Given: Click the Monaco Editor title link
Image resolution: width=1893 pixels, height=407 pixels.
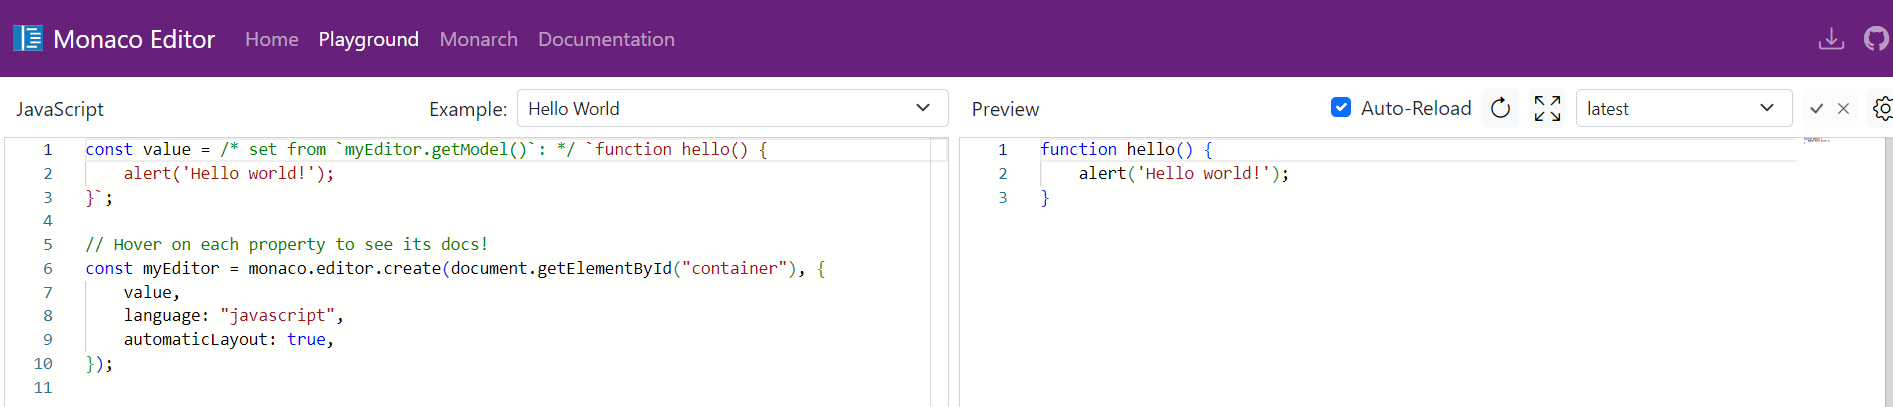Looking at the screenshot, I should click(x=134, y=39).
